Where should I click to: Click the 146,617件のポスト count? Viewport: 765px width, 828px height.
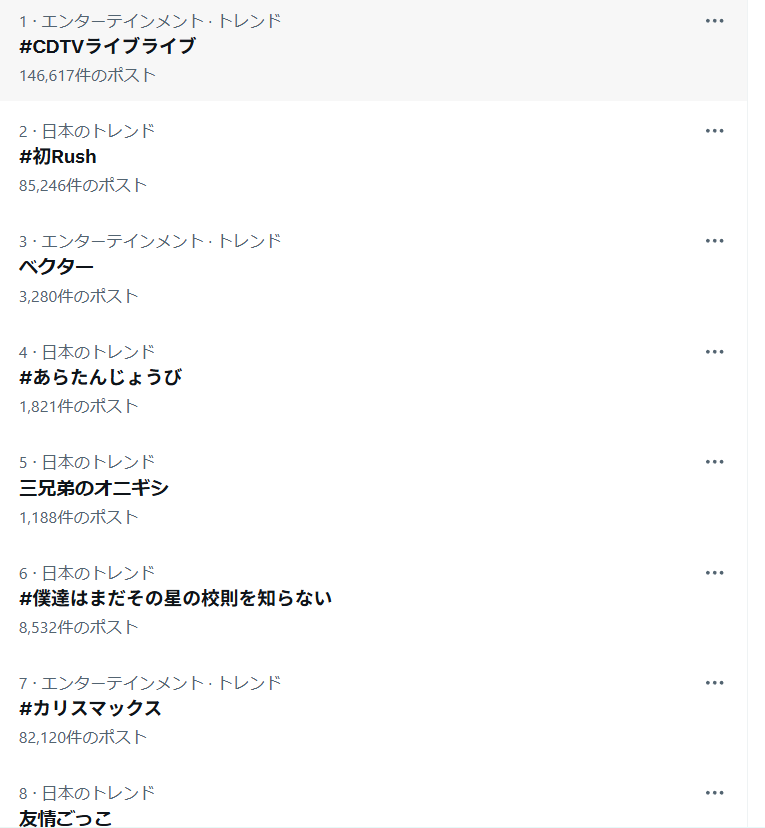(x=87, y=75)
